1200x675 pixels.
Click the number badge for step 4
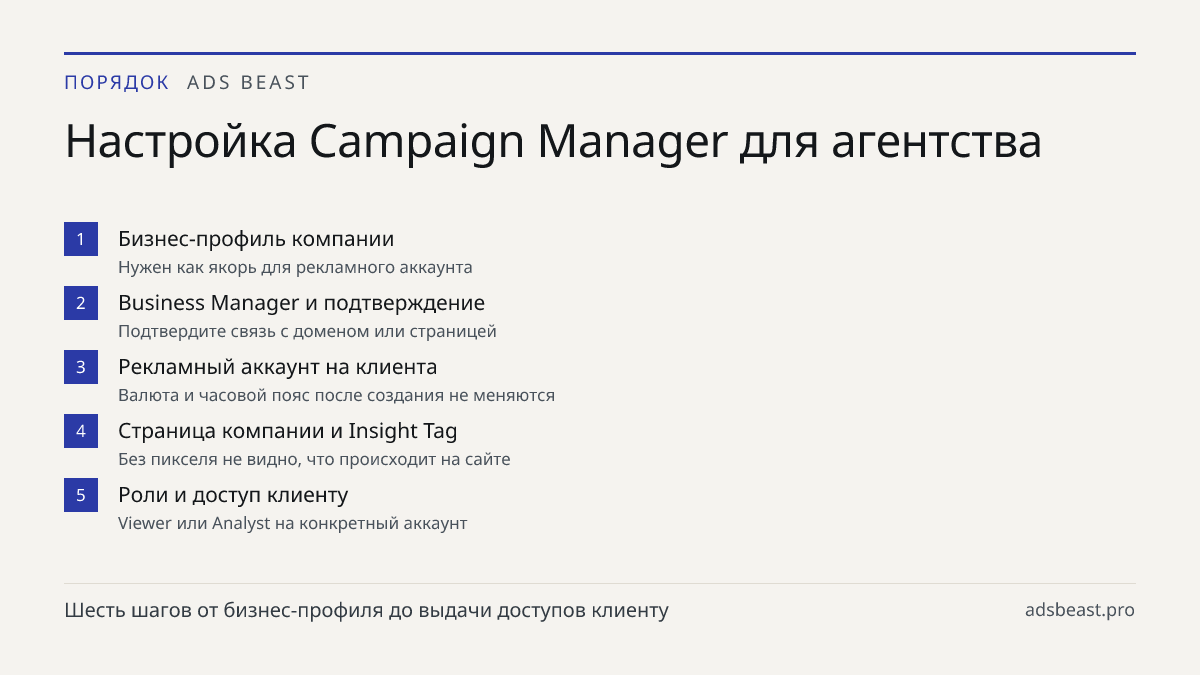[x=81, y=431]
